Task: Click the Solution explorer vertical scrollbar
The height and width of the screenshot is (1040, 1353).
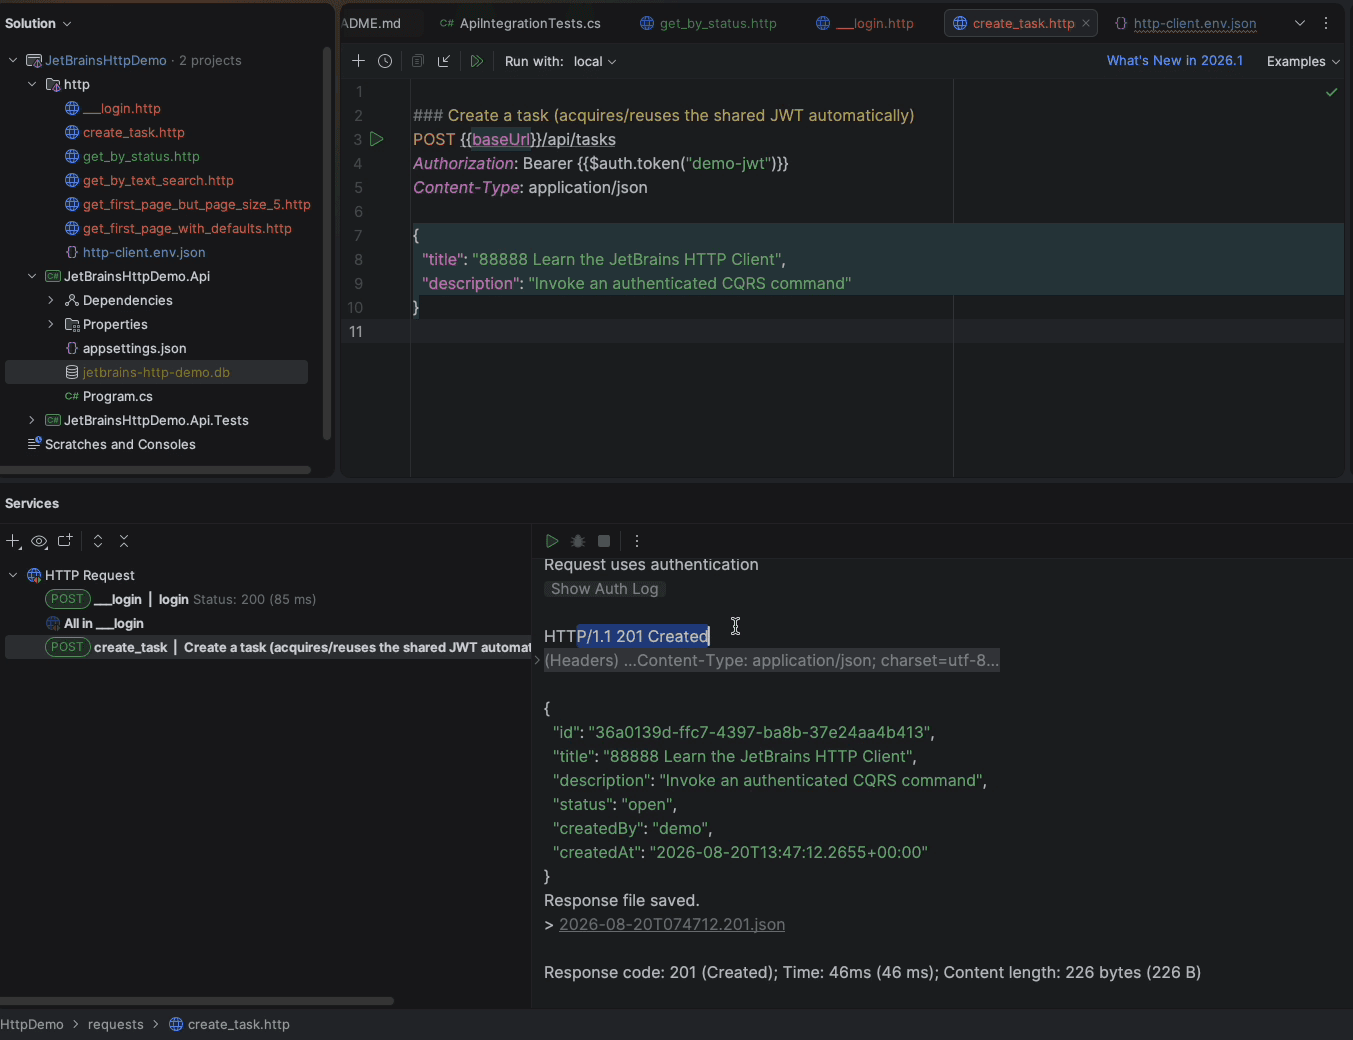Action: point(326,243)
